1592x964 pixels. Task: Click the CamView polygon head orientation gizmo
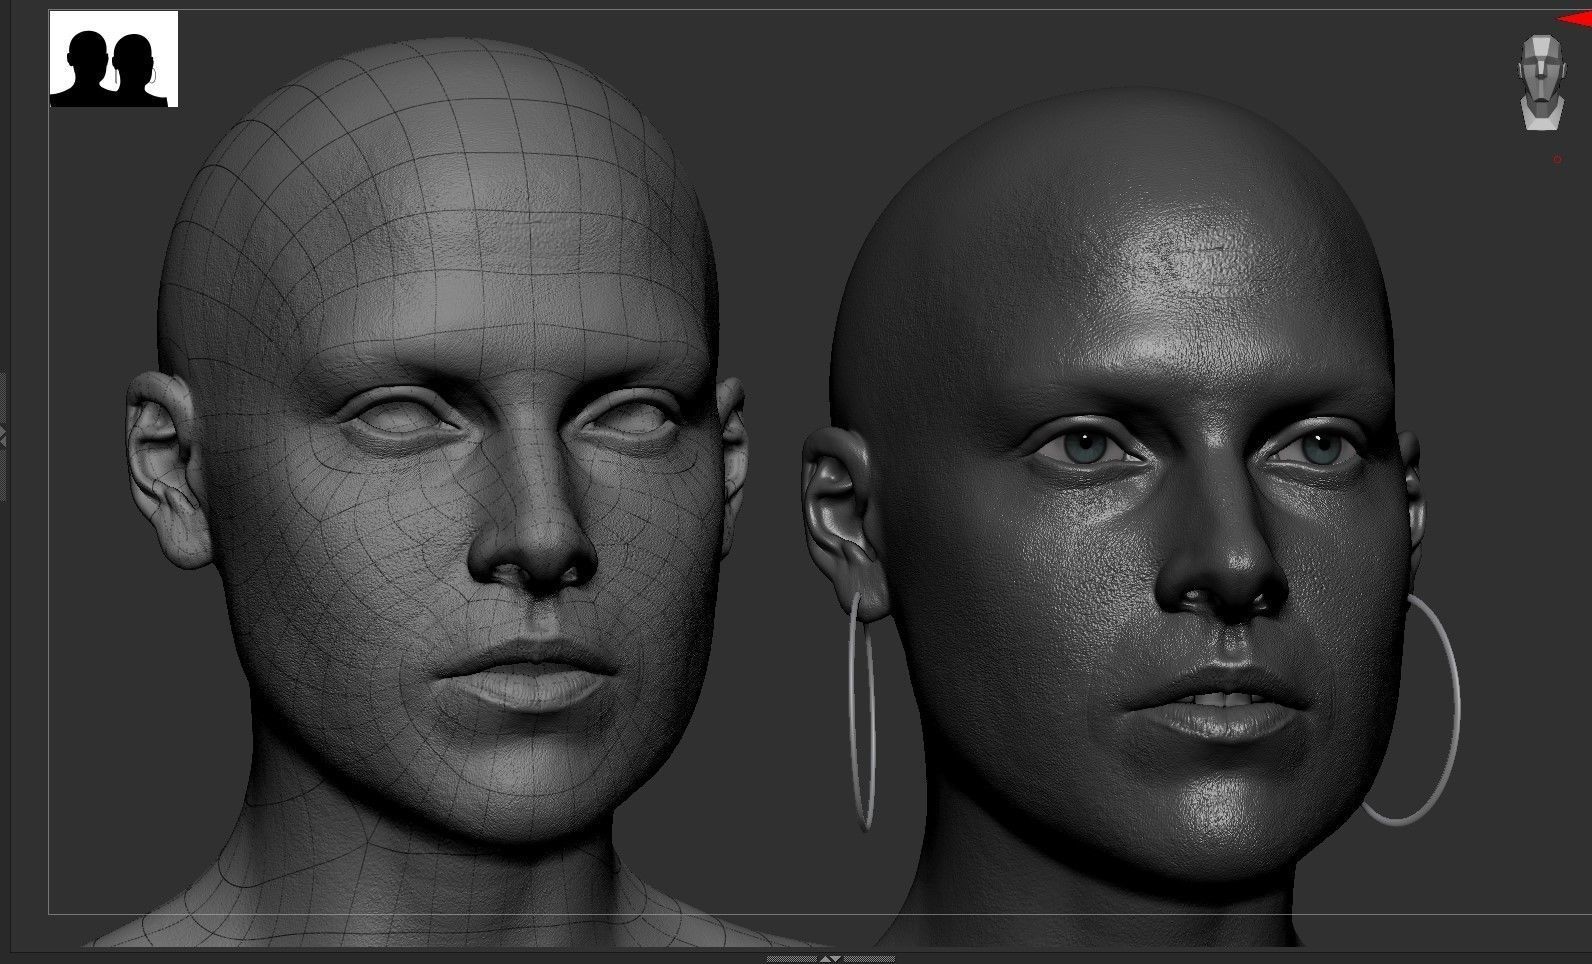1541,83
